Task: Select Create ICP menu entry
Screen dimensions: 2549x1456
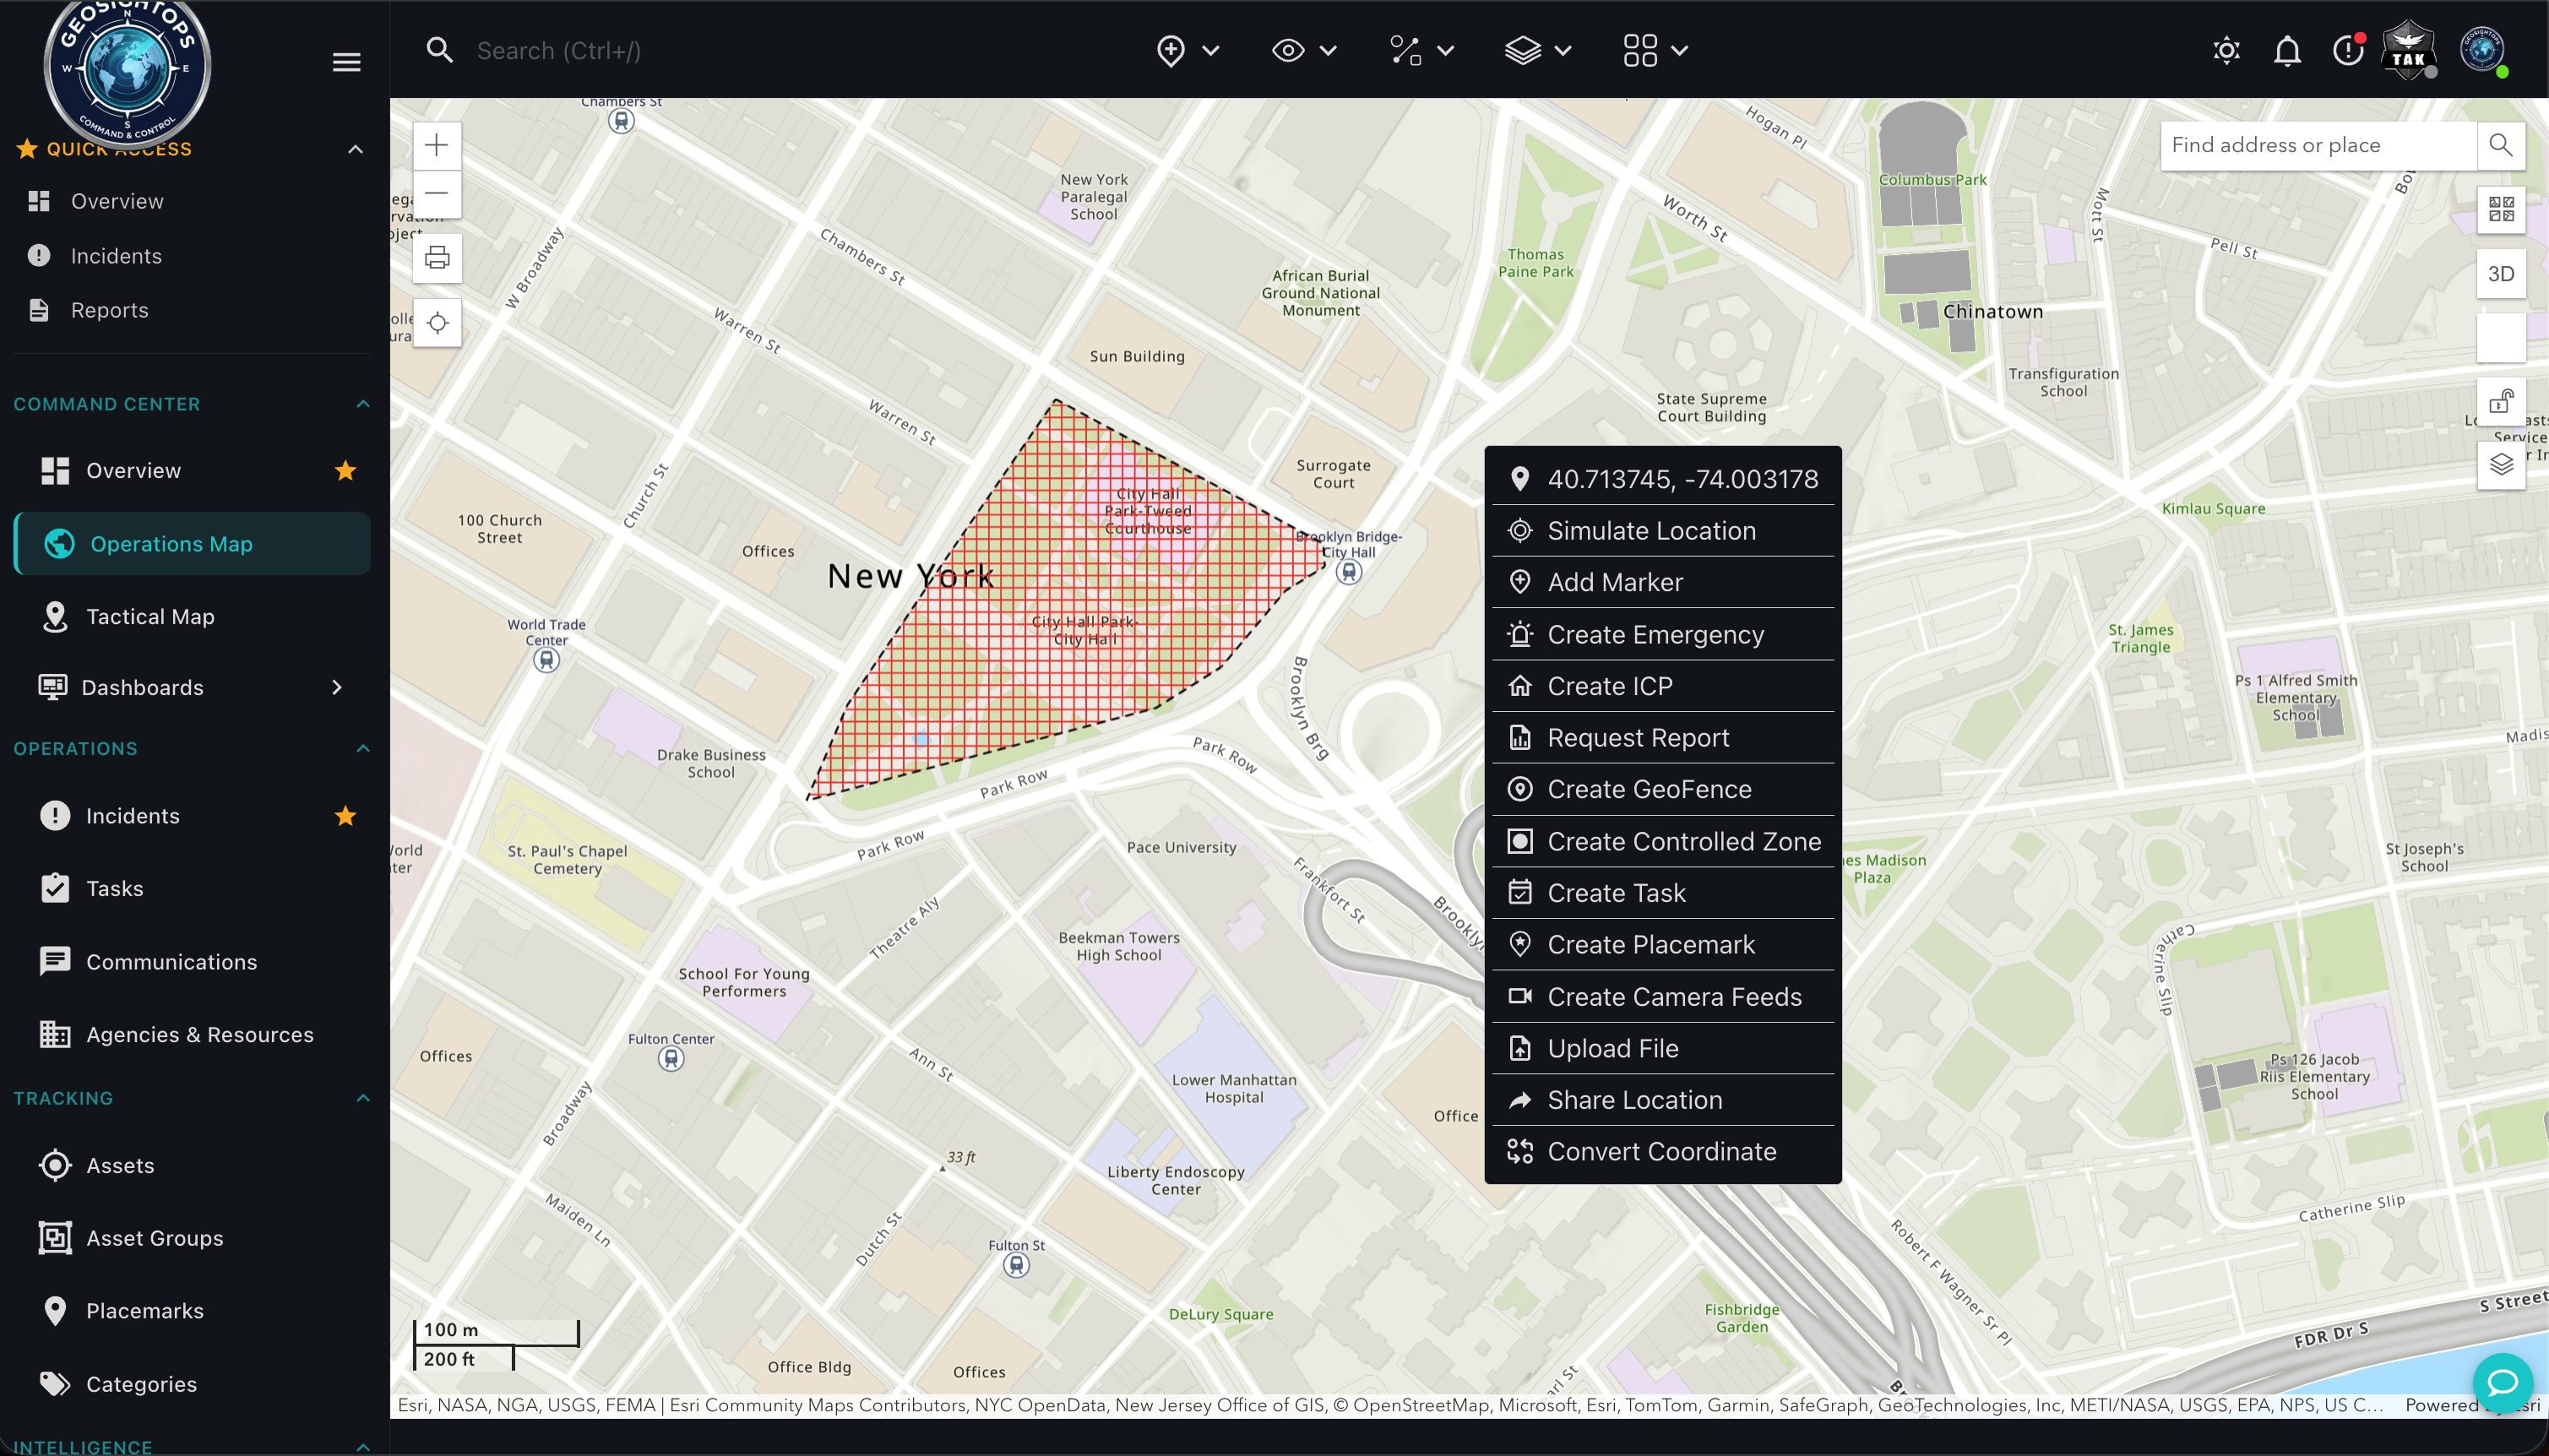Action: pos(1663,687)
